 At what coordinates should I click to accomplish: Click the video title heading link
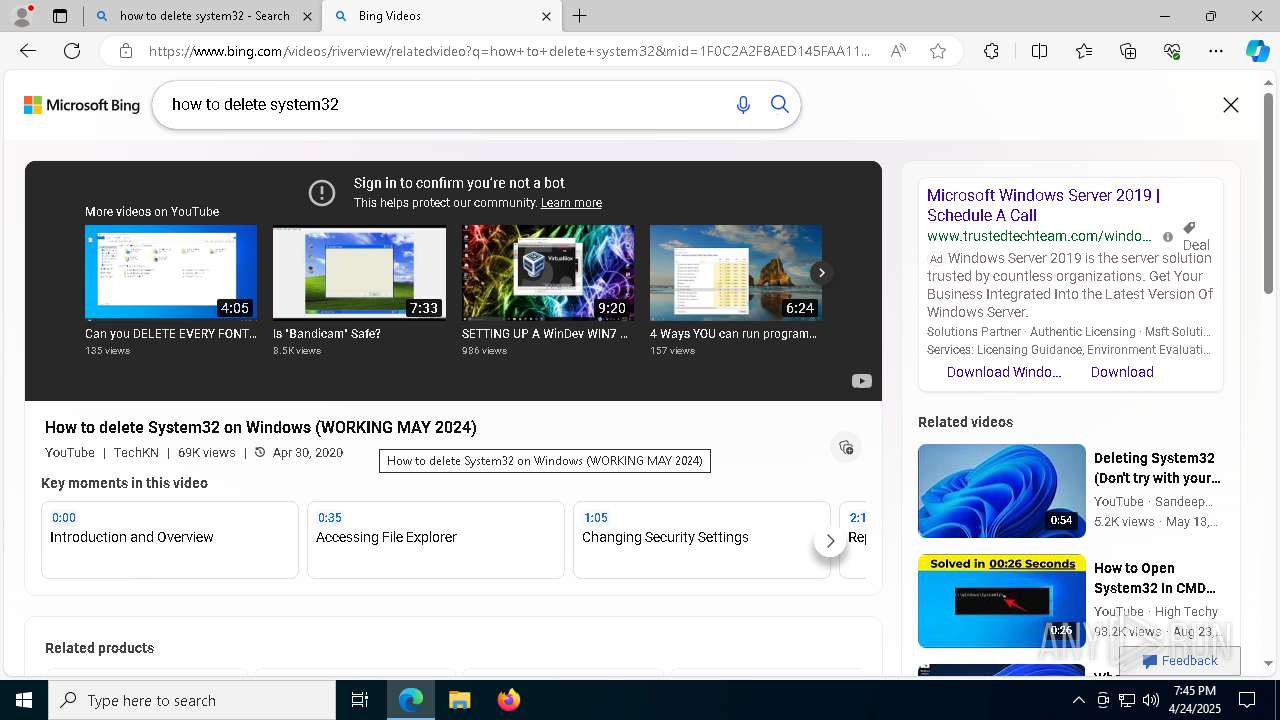261,427
